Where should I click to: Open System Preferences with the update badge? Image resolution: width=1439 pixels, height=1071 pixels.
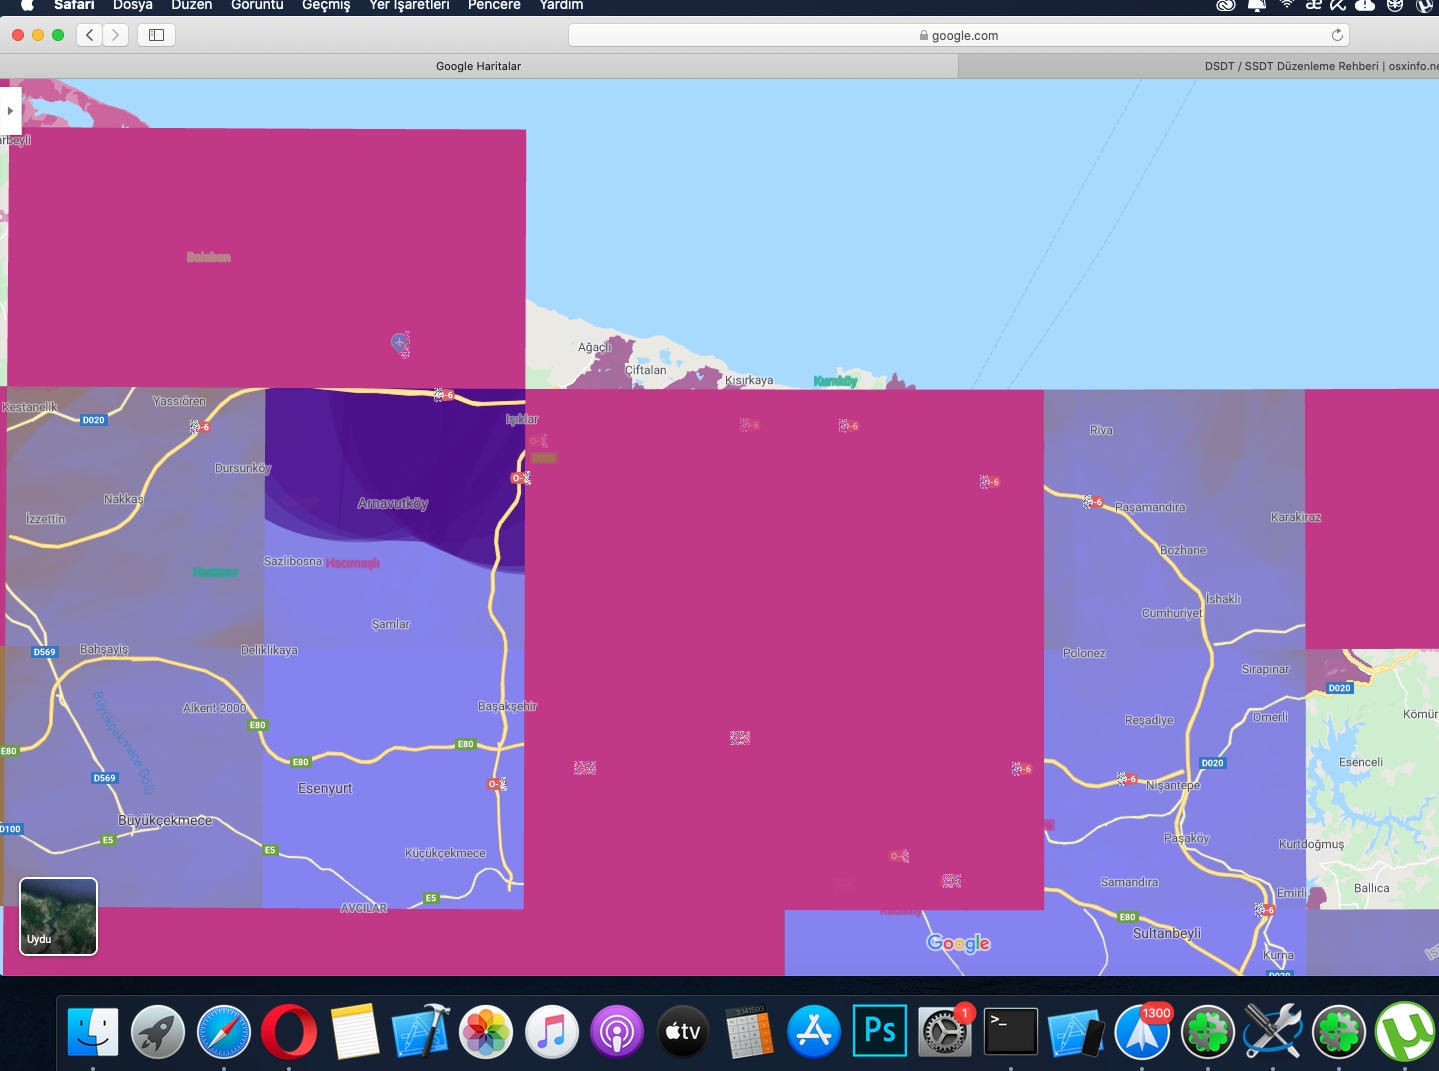pyautogui.click(x=944, y=1031)
